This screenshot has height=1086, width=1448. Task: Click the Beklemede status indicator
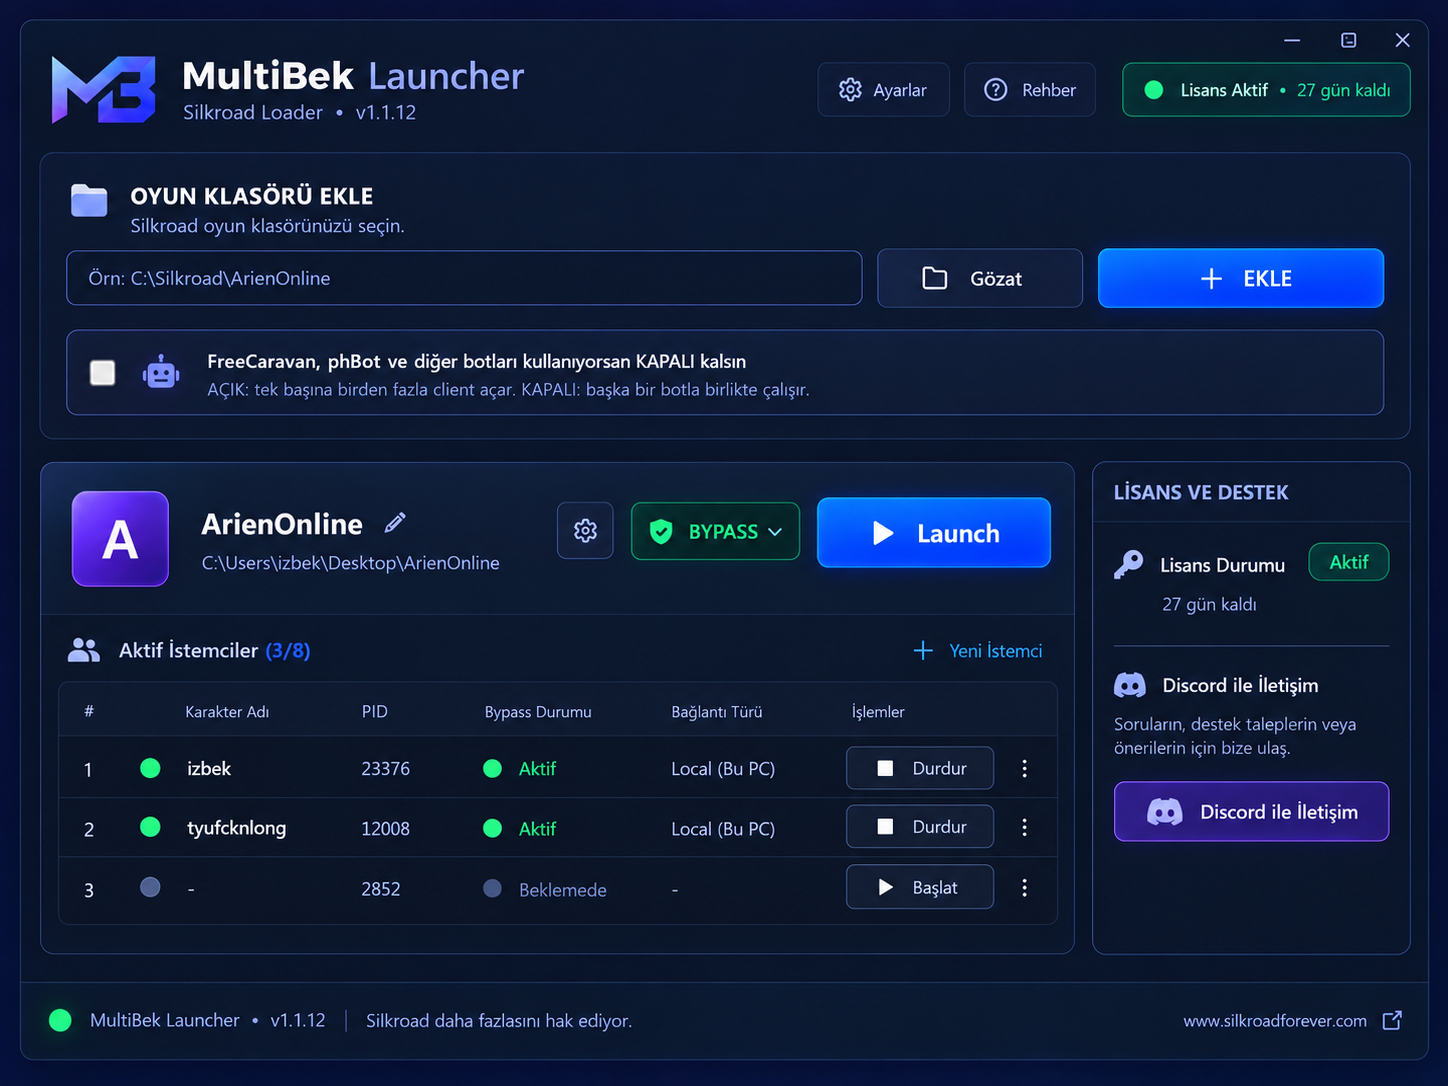click(x=545, y=889)
